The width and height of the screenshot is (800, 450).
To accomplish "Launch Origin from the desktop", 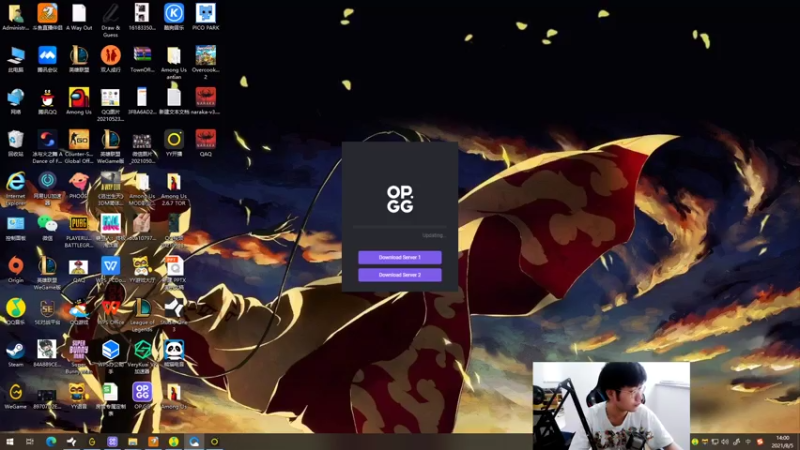I will coord(15,269).
